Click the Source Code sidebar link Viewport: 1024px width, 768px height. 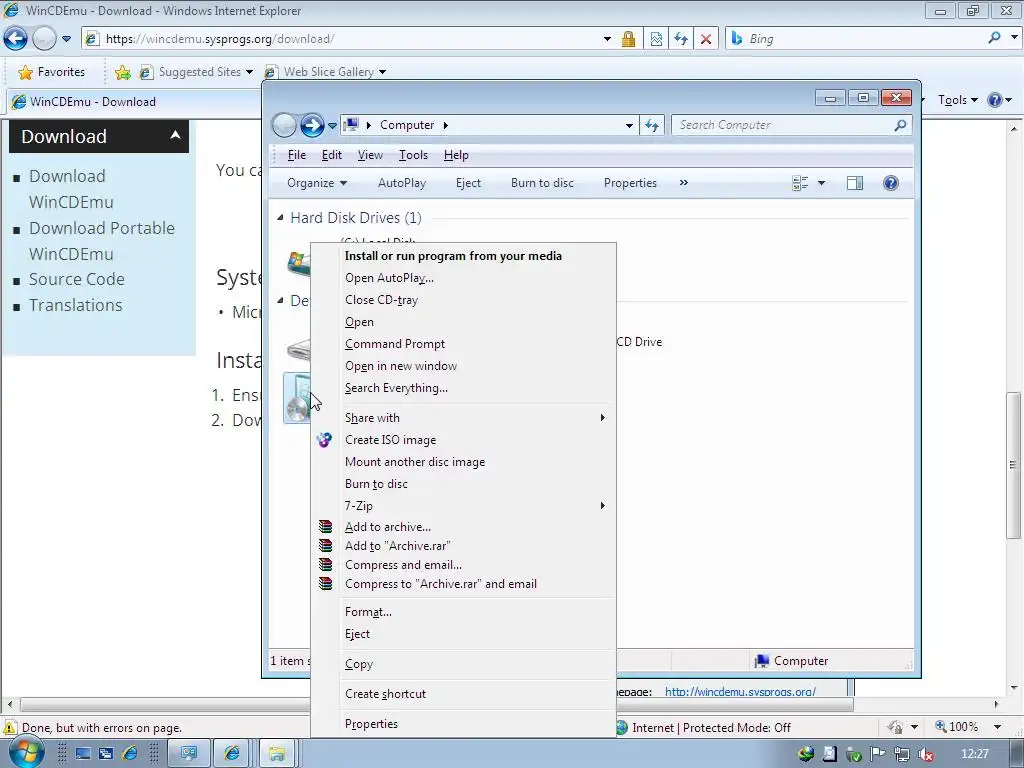(76, 279)
